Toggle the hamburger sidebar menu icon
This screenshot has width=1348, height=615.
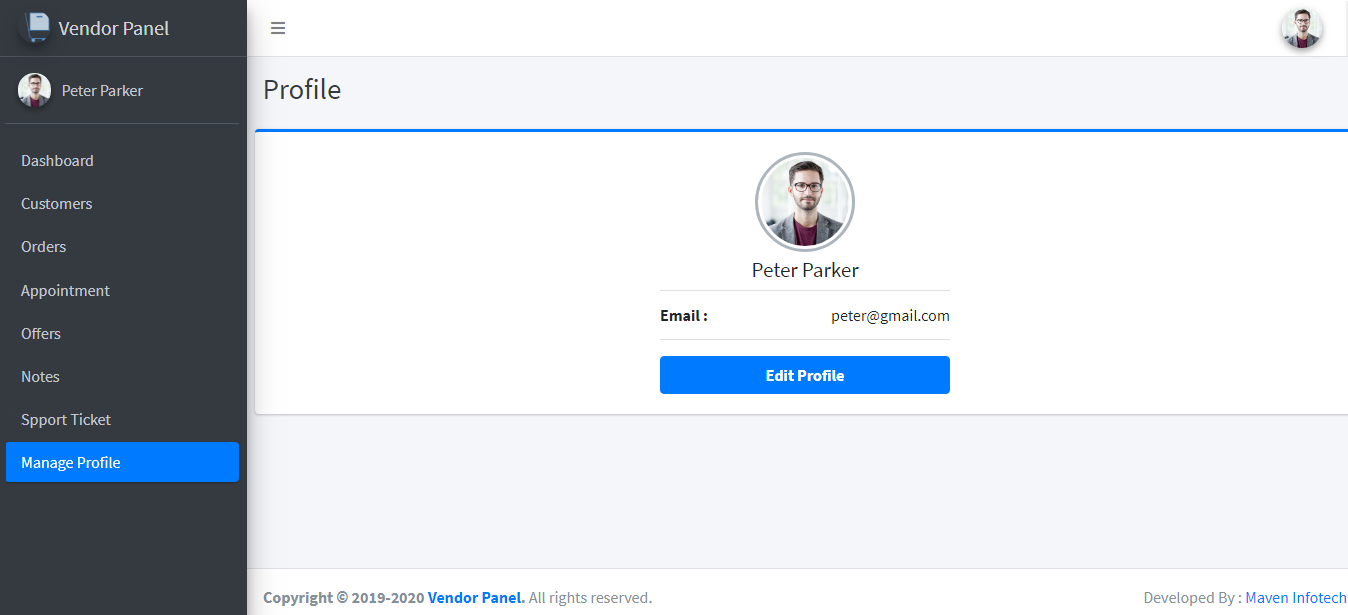(278, 28)
